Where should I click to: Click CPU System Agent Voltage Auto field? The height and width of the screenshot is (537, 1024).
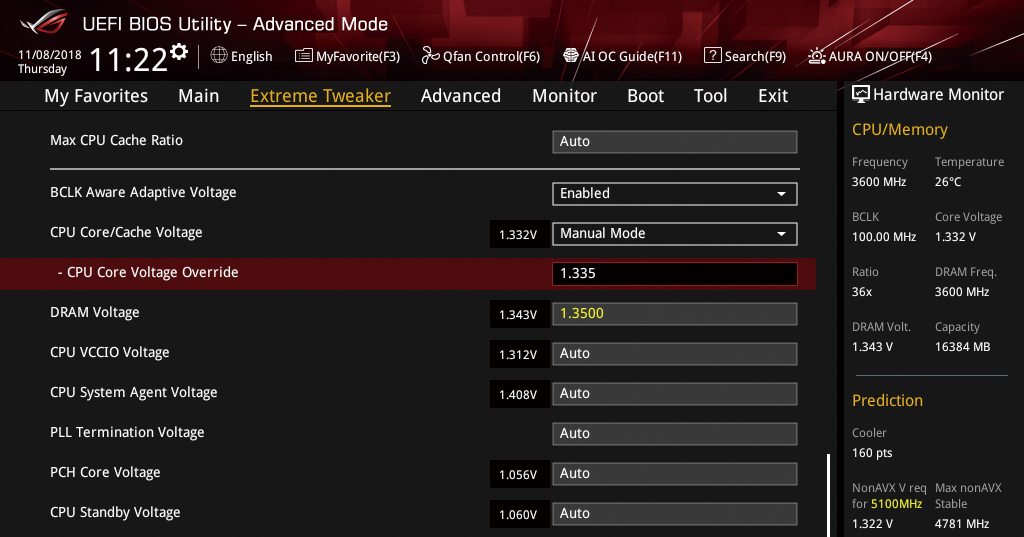[675, 394]
